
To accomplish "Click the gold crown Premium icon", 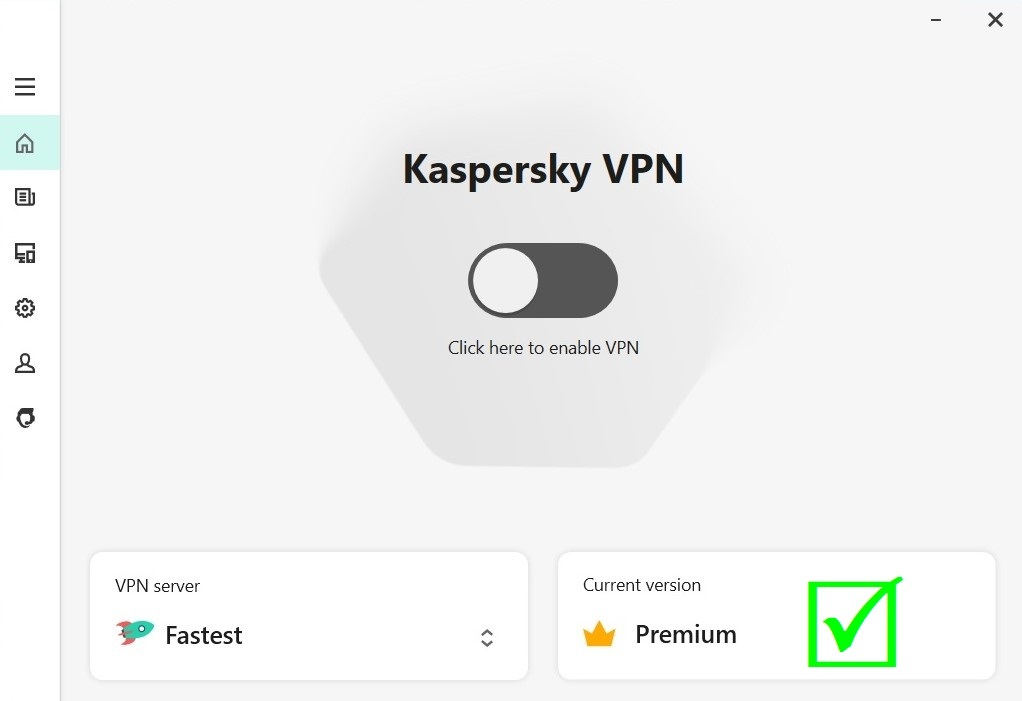I will [x=599, y=634].
